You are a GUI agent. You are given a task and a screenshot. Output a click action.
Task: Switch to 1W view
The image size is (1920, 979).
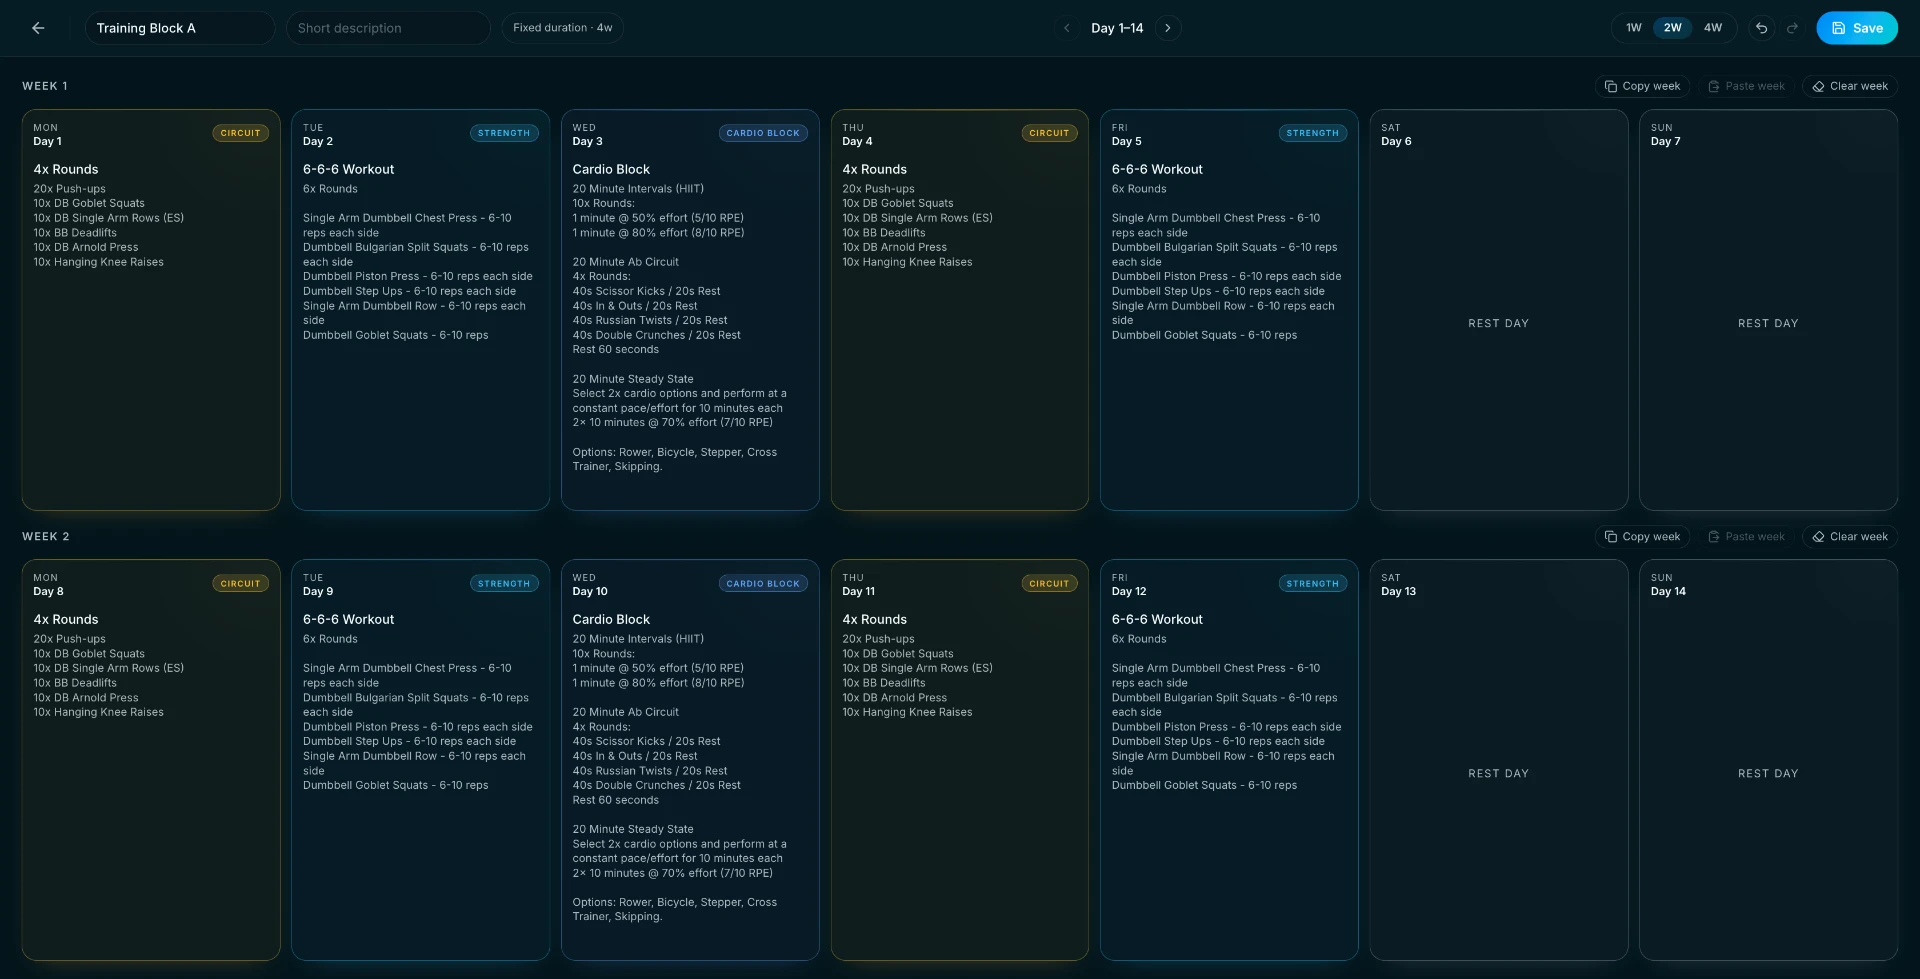click(x=1634, y=28)
